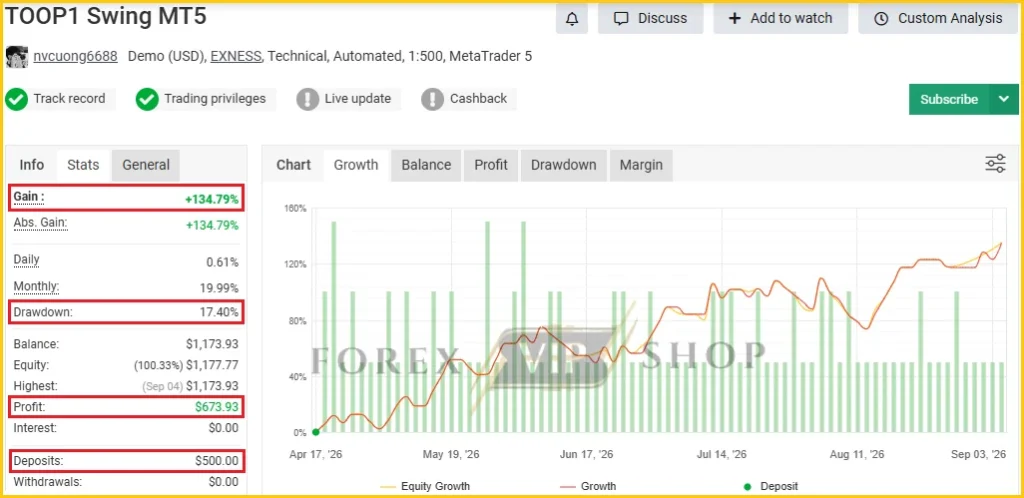Viewport: 1024px width, 498px height.
Task: Toggle Deposit legend marker visibility
Action: click(771, 486)
